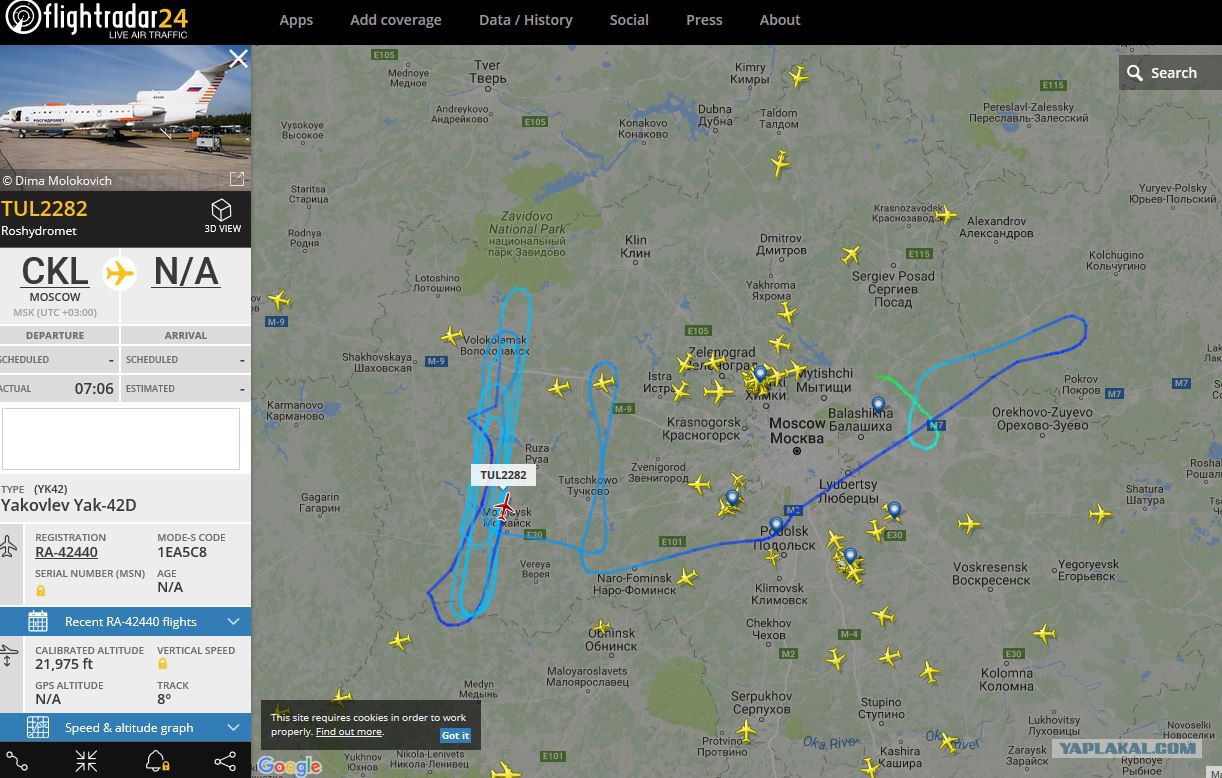Select the red TUL2282 aircraft on map

505,506
